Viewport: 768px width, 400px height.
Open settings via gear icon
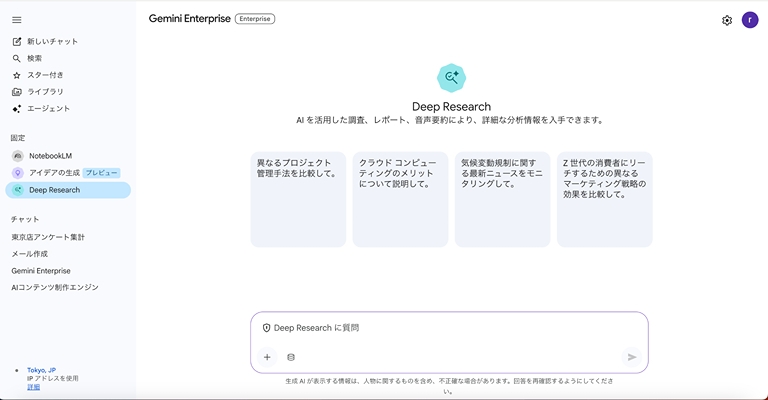pos(727,21)
